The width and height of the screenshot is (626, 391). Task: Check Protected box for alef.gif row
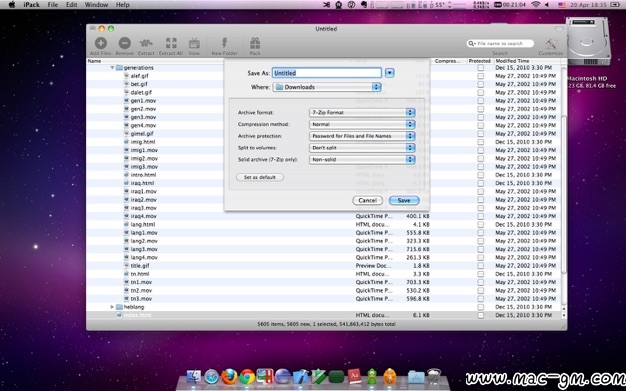[480, 76]
